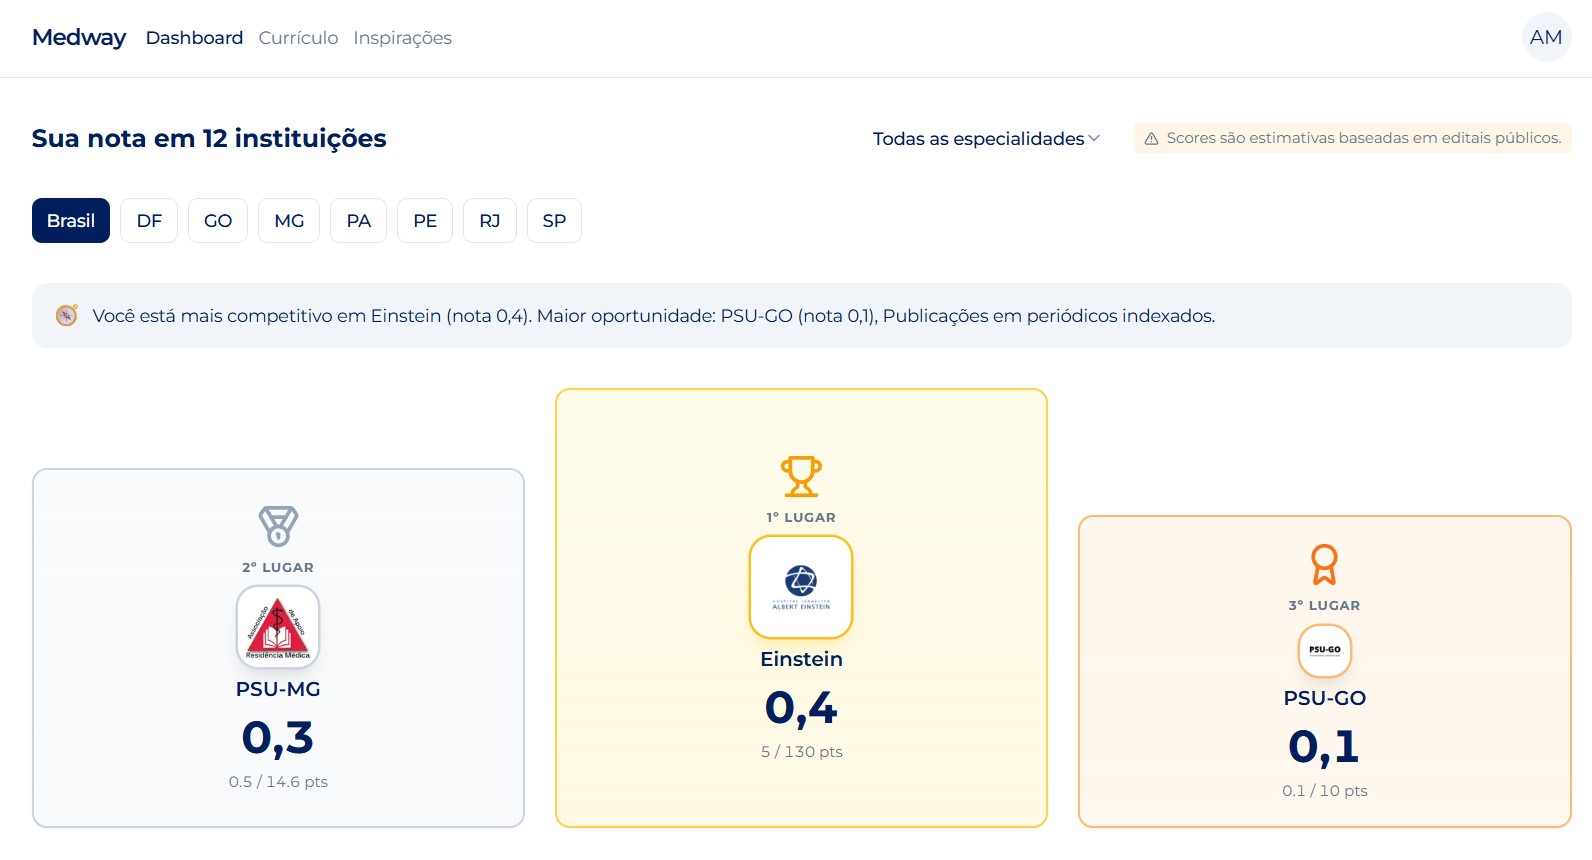
Task: Click the scores disclaimer text
Action: click(x=1364, y=138)
